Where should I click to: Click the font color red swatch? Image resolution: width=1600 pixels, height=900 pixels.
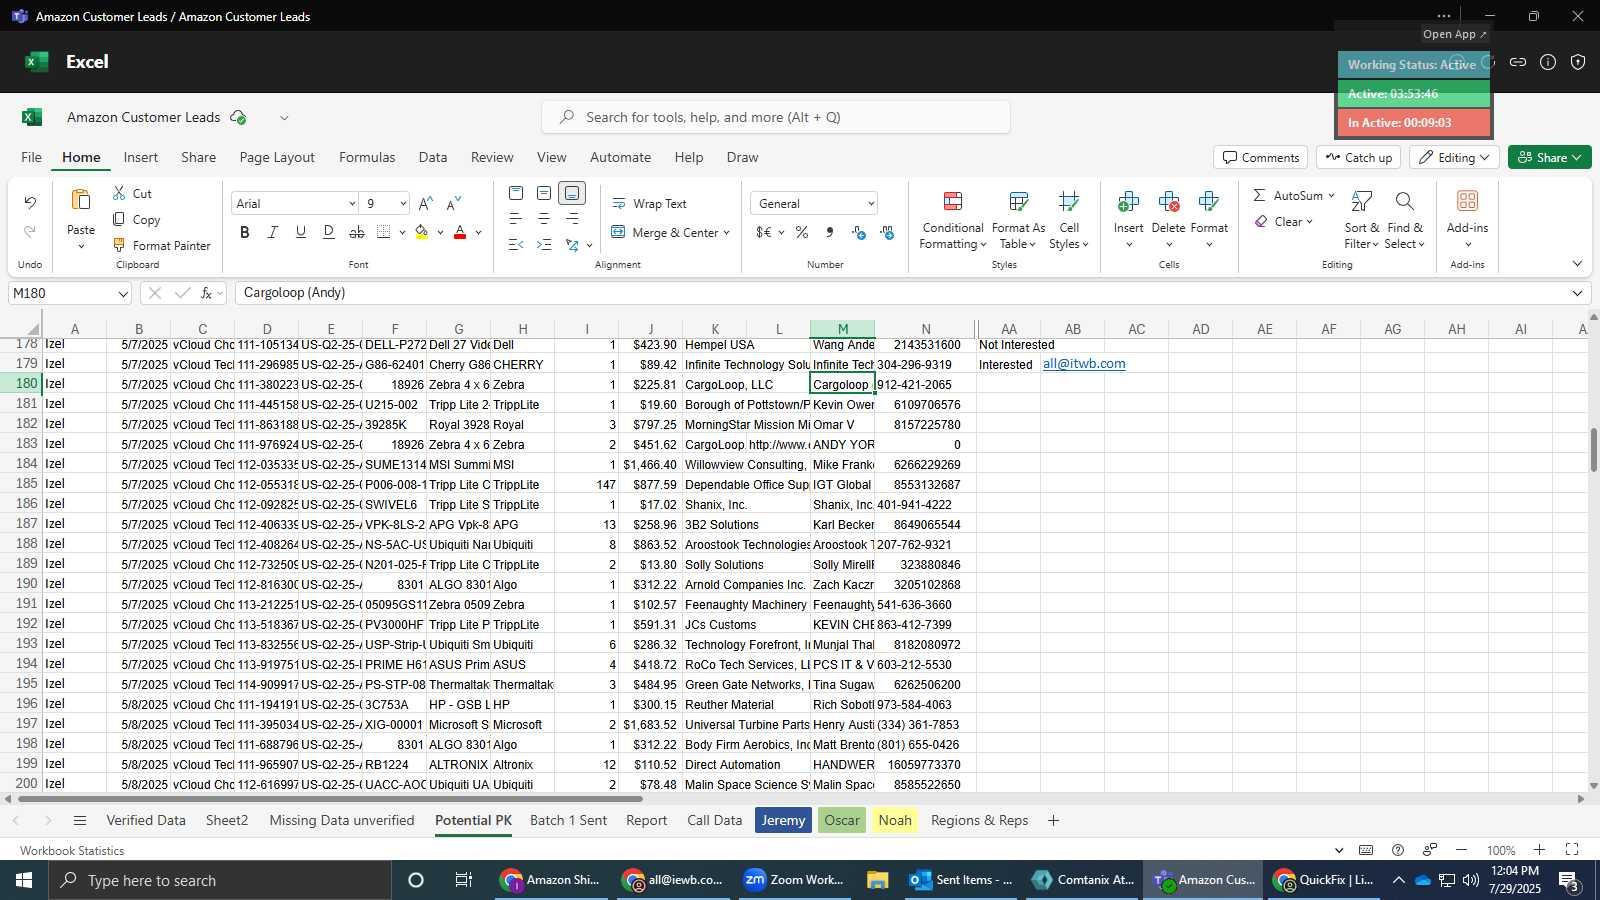[x=460, y=232]
